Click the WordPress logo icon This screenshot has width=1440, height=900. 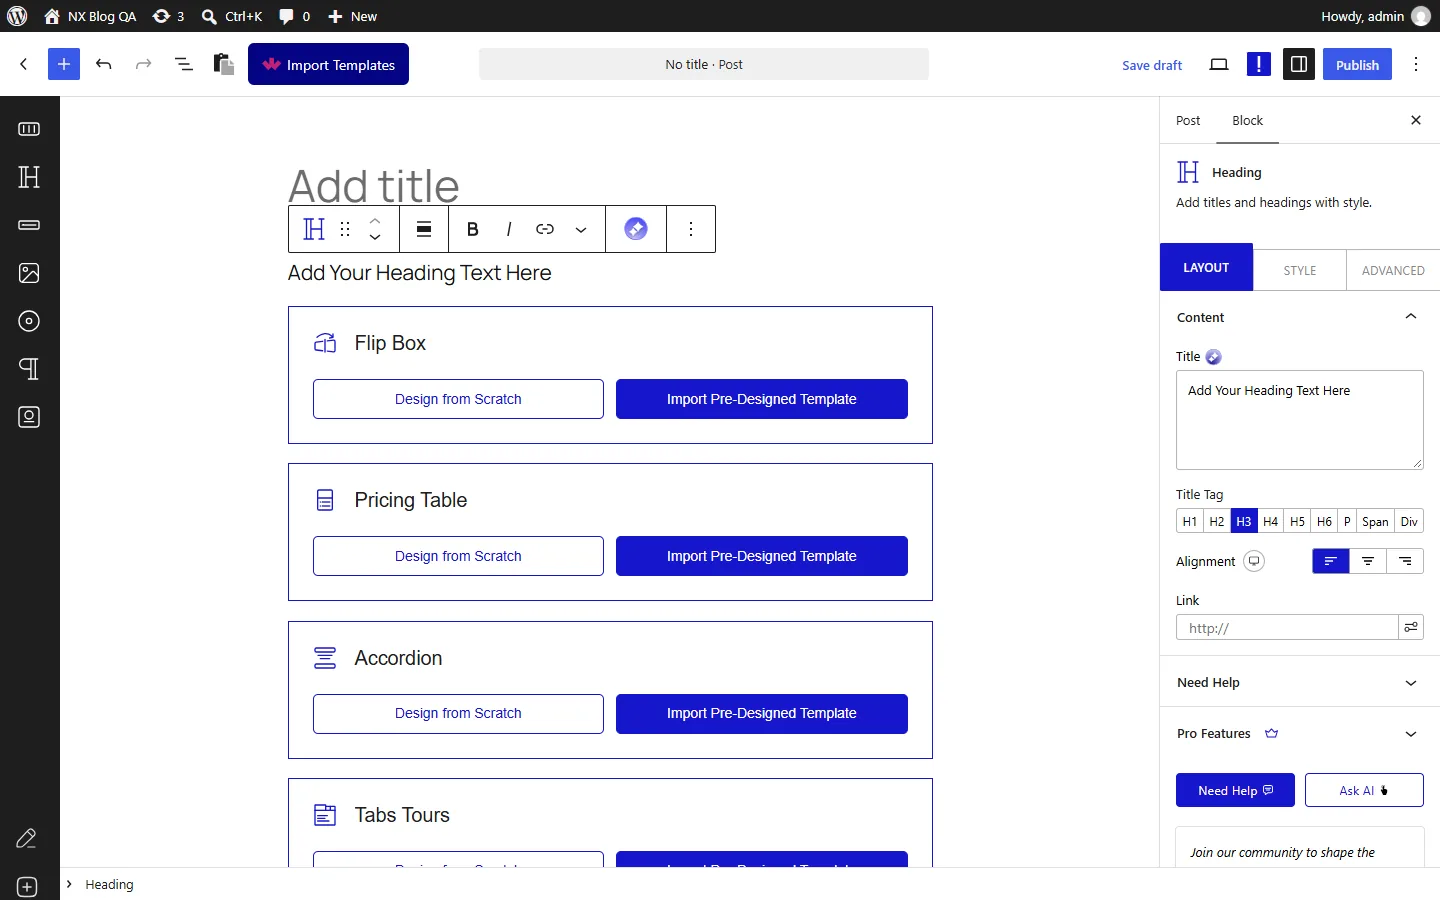tap(17, 16)
